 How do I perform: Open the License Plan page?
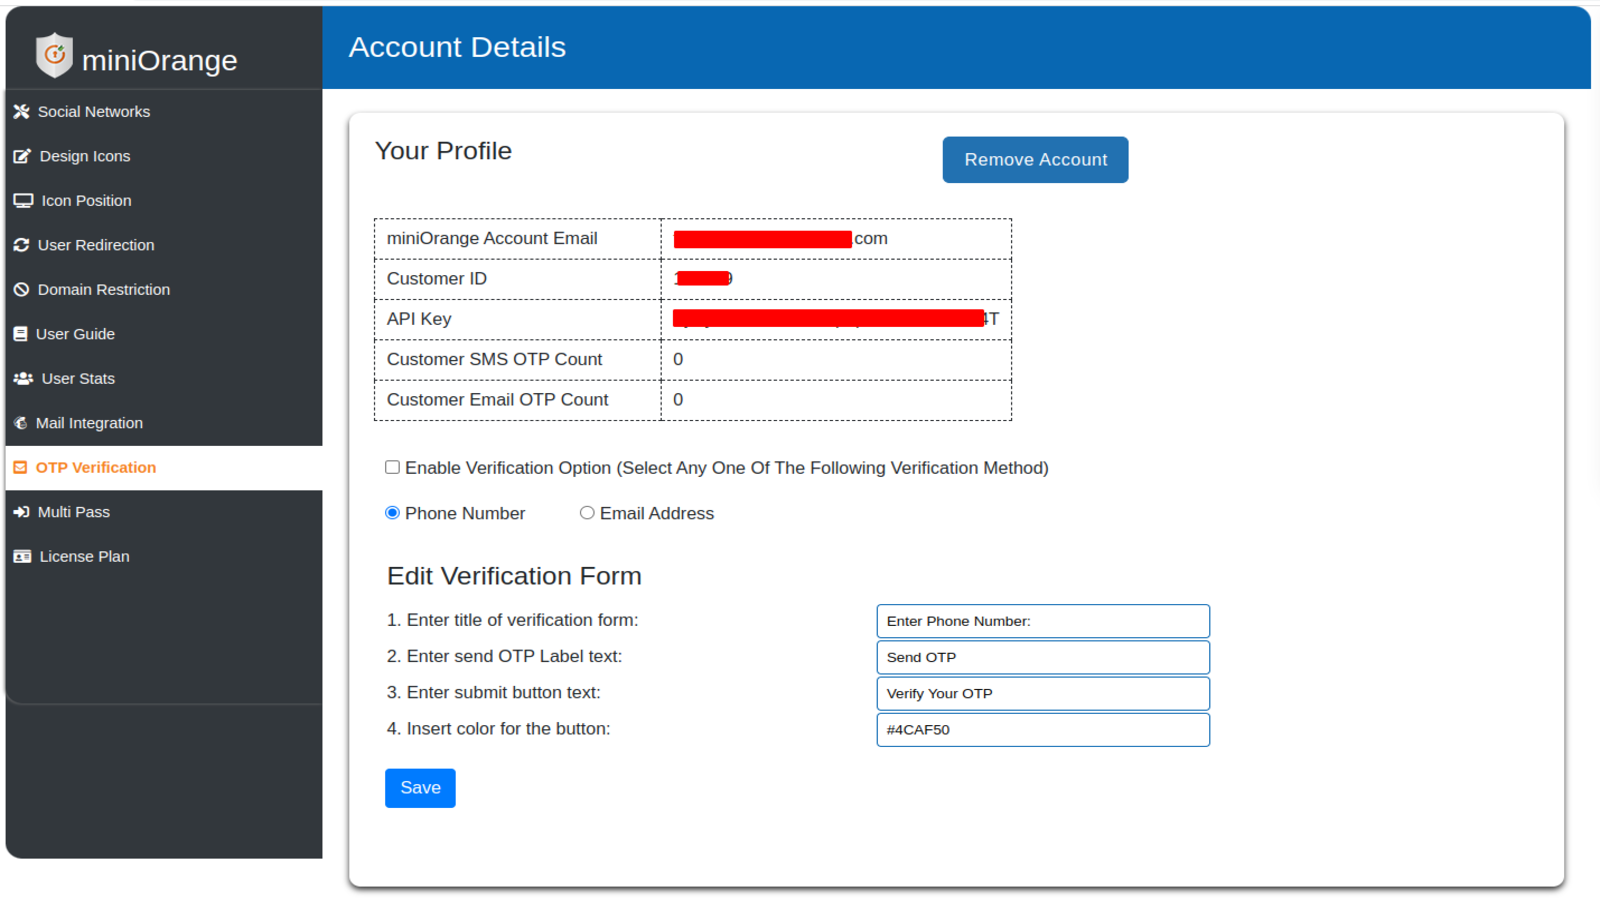pos(84,556)
